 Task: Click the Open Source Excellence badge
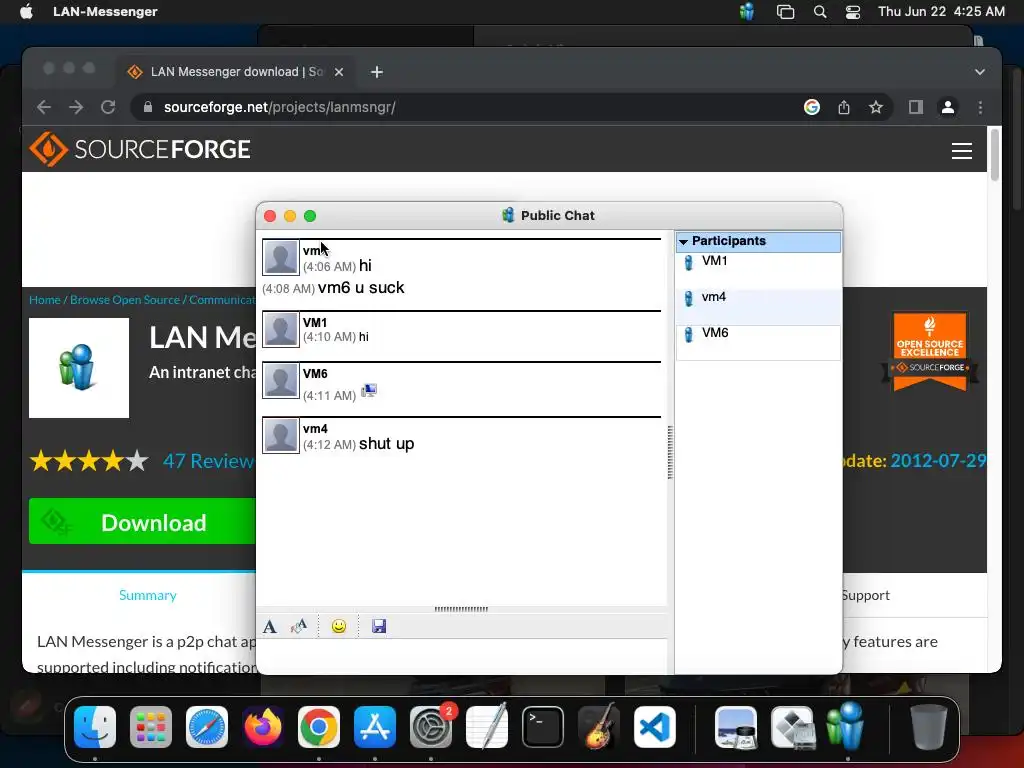[x=929, y=352]
